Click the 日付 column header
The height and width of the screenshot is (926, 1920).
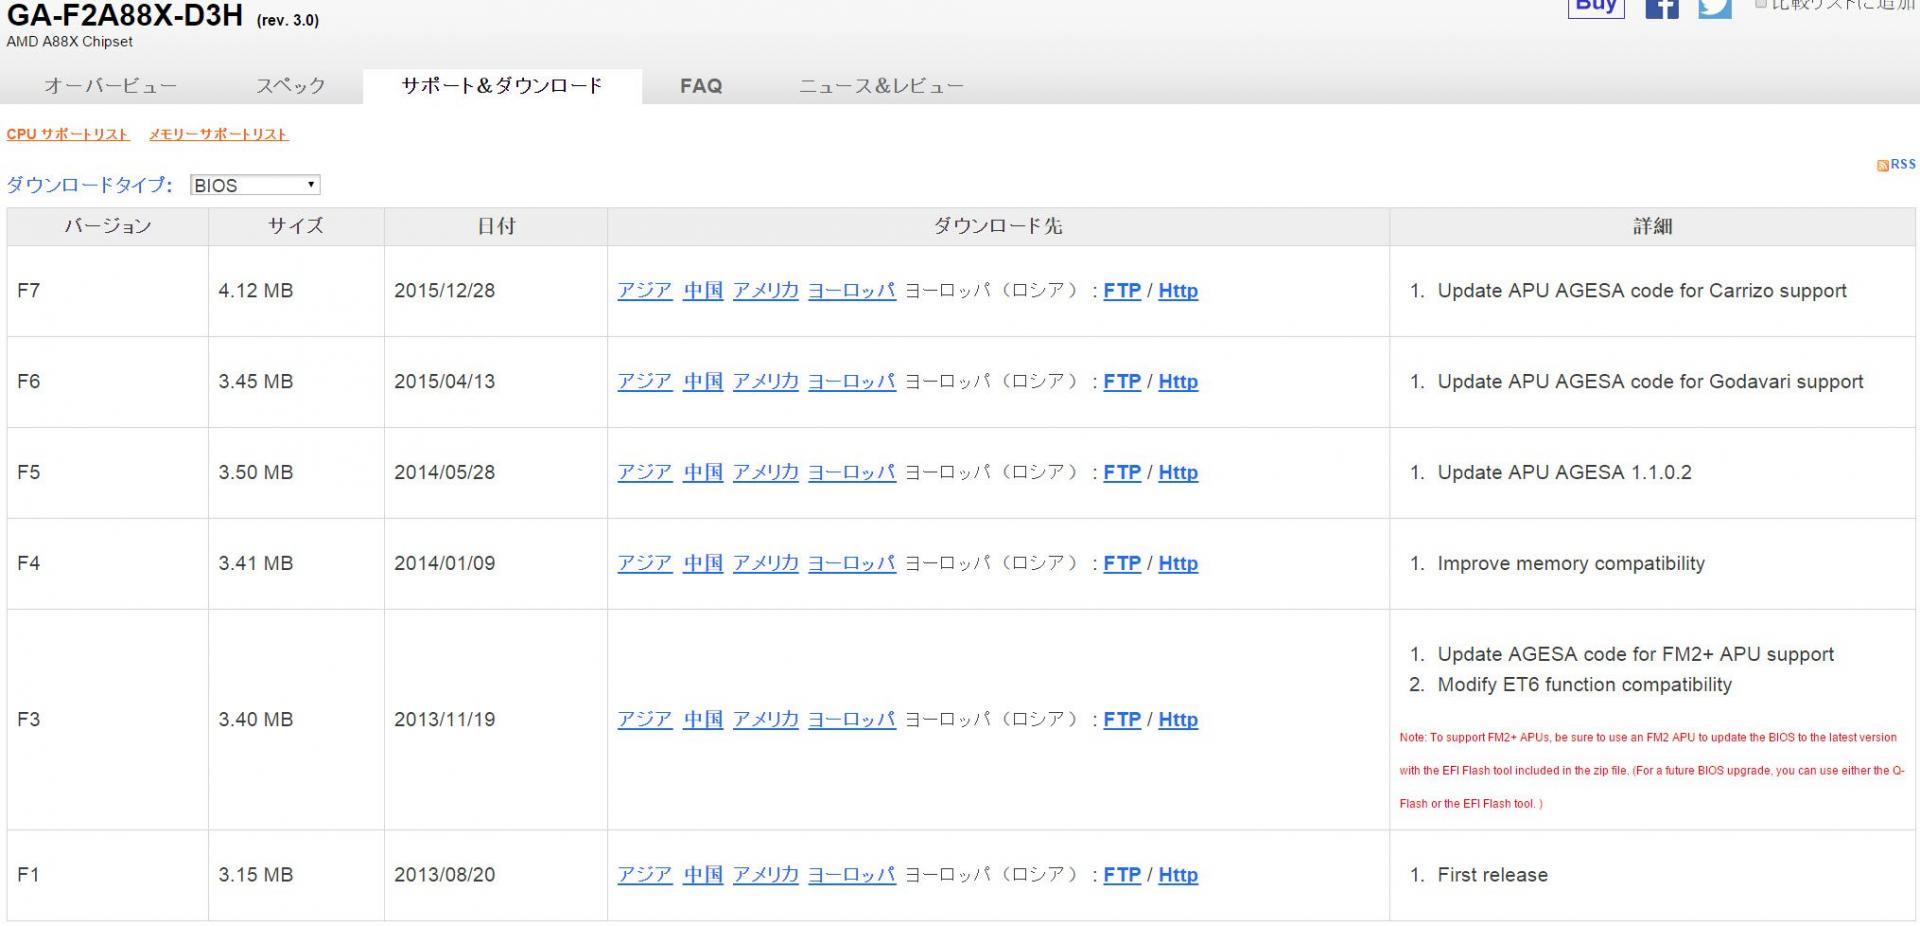coord(496,227)
